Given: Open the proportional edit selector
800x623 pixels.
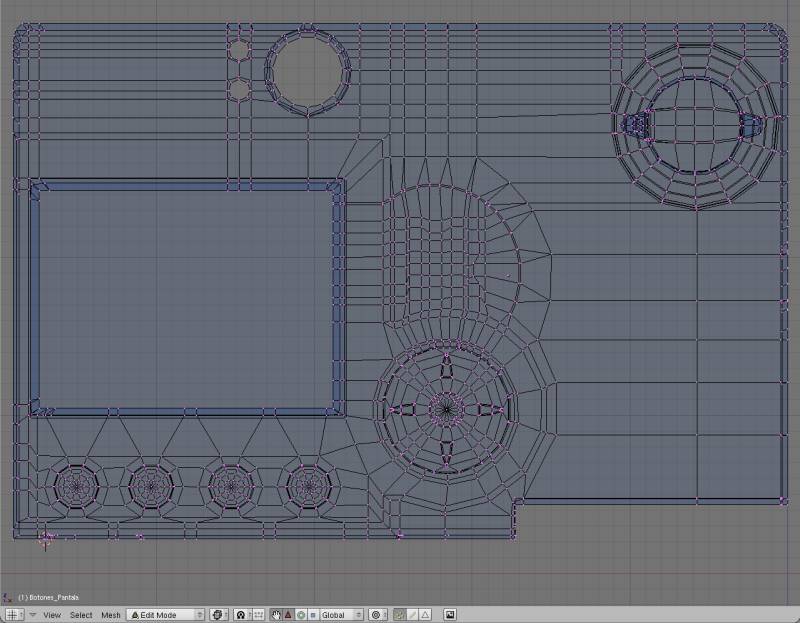Looking at the screenshot, I should (x=378, y=615).
